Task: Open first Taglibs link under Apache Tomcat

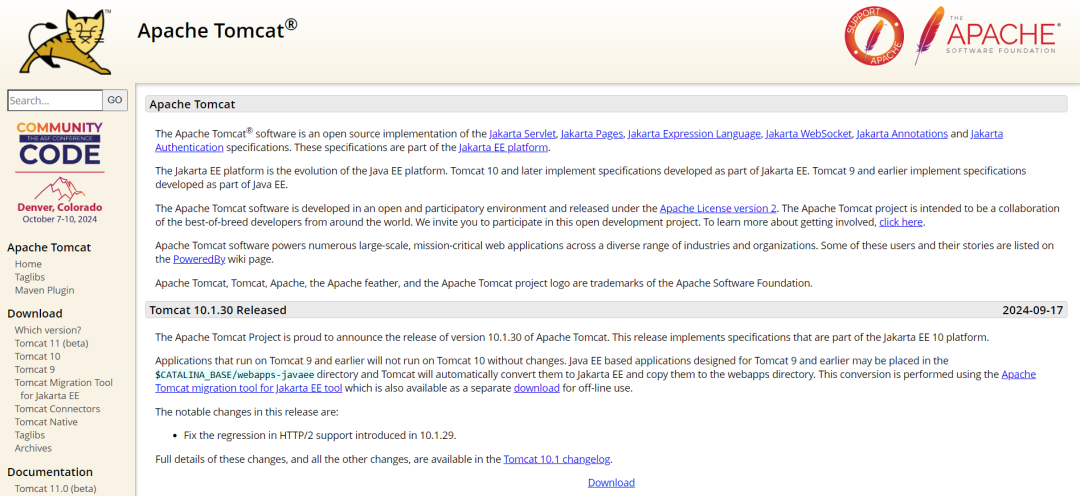Action: 30,277
